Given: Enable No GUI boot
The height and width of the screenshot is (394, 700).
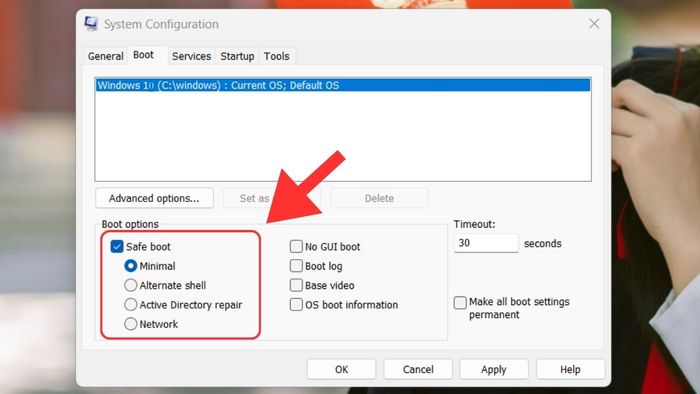Looking at the screenshot, I should (x=296, y=246).
